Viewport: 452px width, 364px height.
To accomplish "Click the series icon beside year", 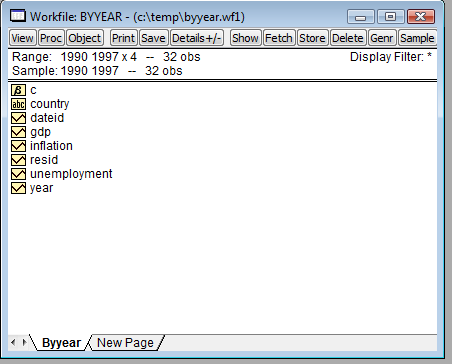I will click(18, 188).
